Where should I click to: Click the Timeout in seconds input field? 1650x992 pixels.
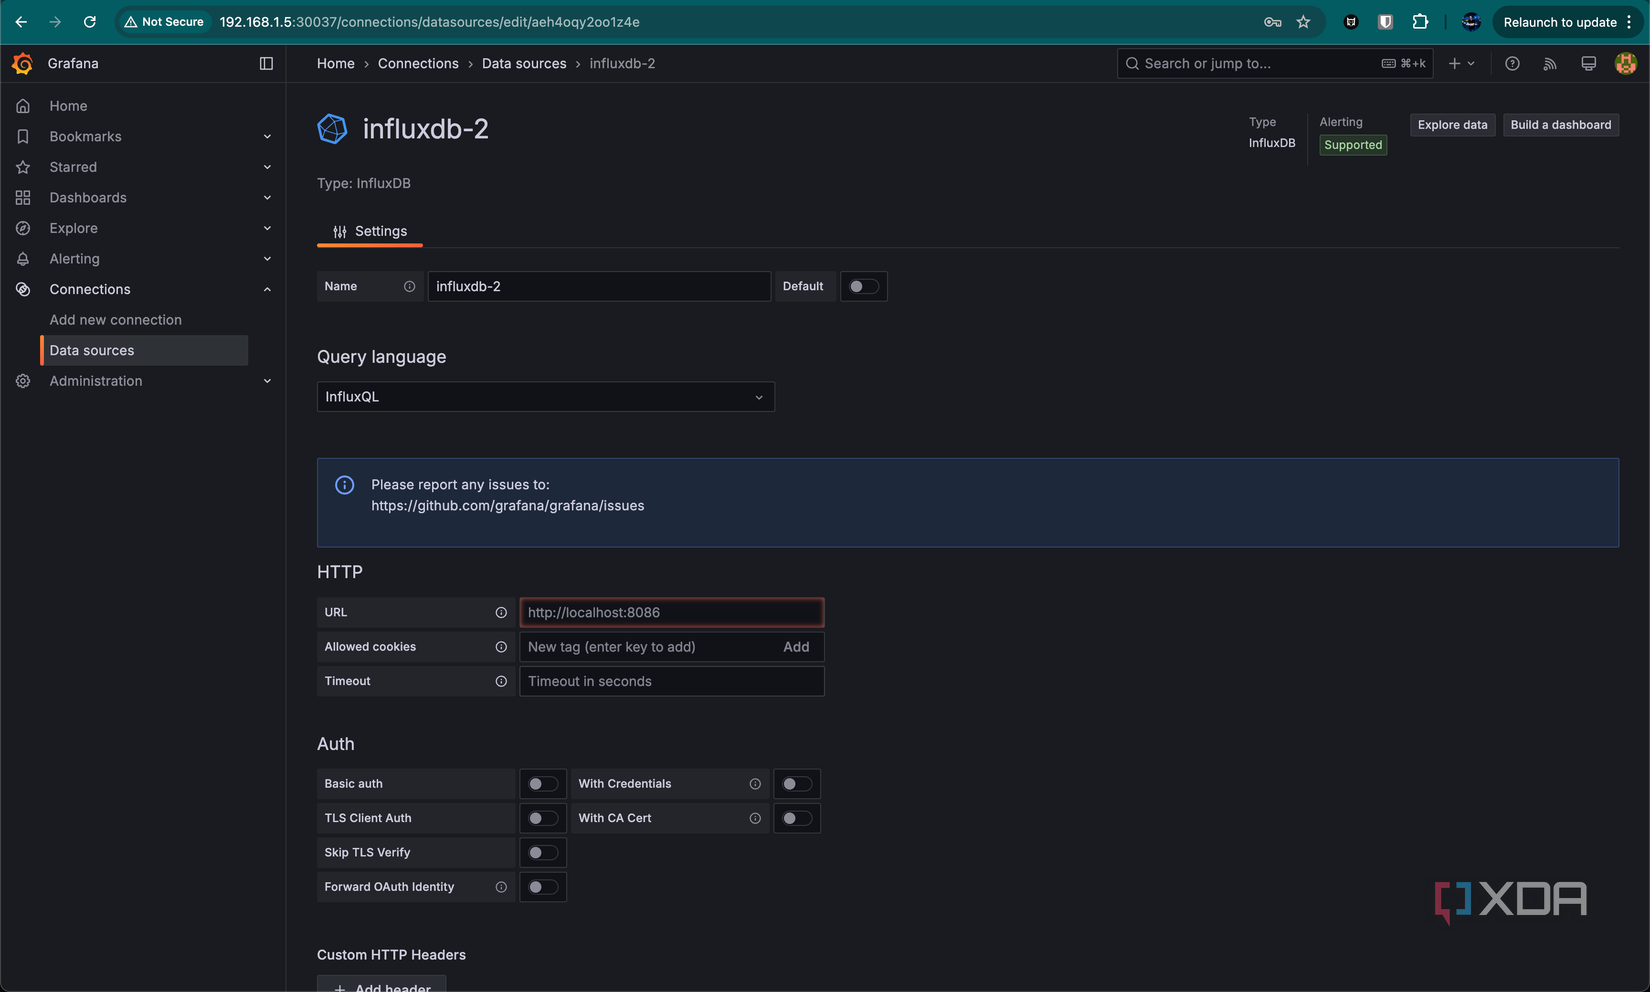tap(671, 681)
